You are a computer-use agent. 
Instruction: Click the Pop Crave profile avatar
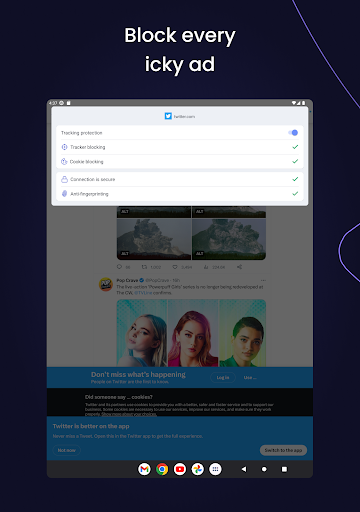point(106,284)
